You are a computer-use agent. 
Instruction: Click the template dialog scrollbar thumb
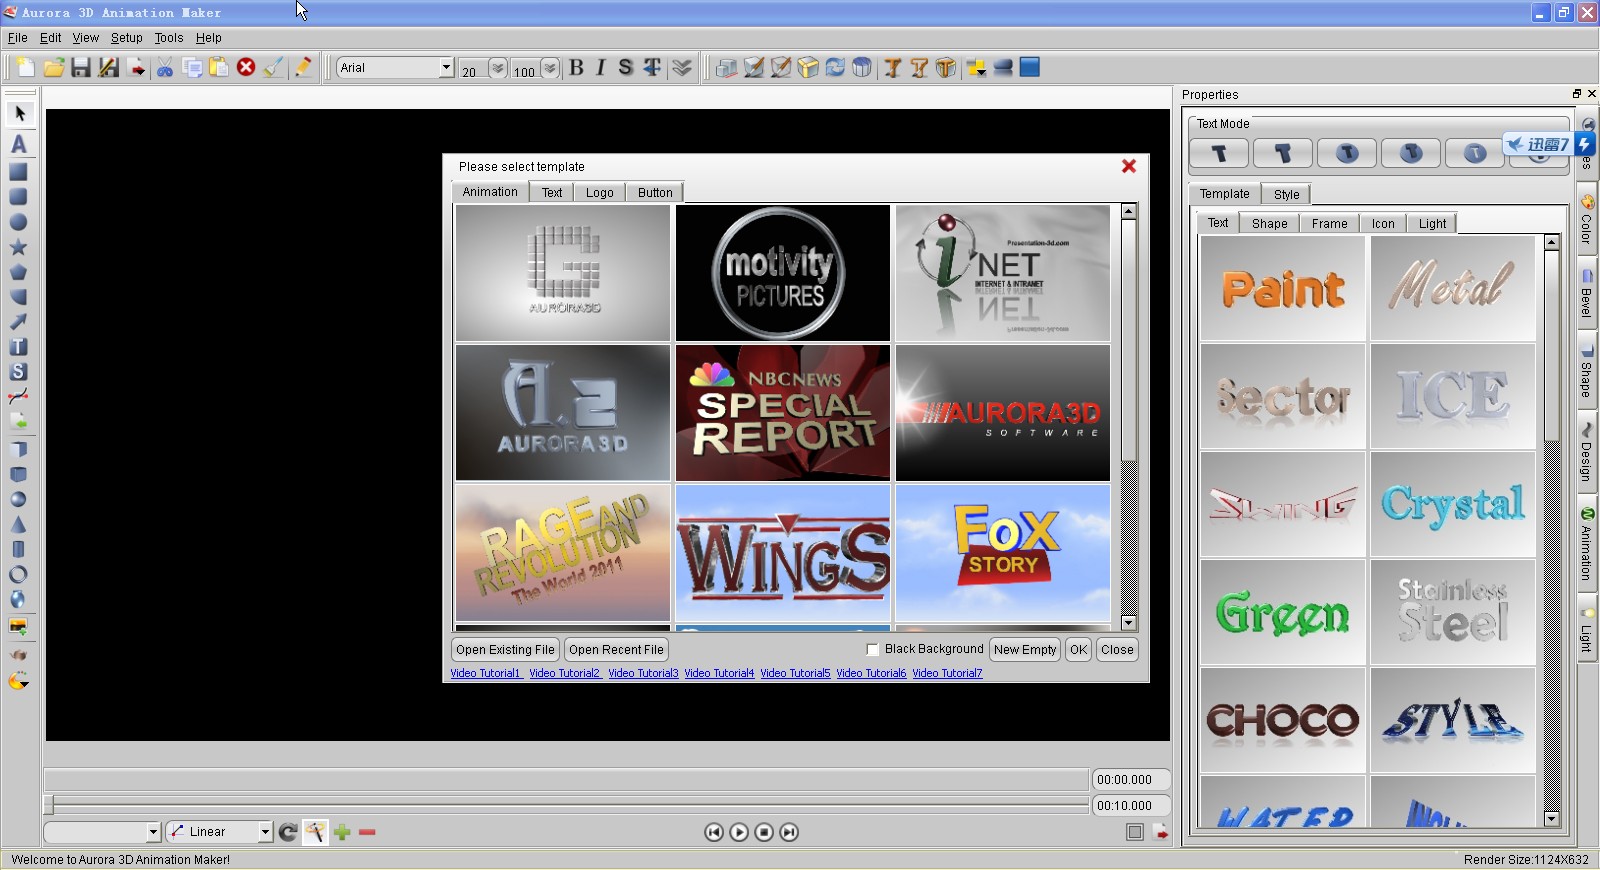pos(1128,340)
